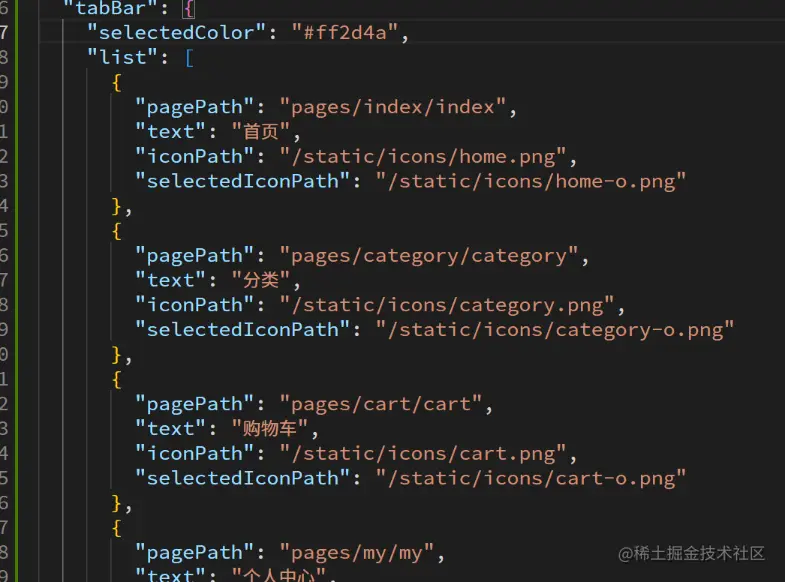785x582 pixels.
Task: Click the opening brace before the cart entry
Action: point(117,379)
